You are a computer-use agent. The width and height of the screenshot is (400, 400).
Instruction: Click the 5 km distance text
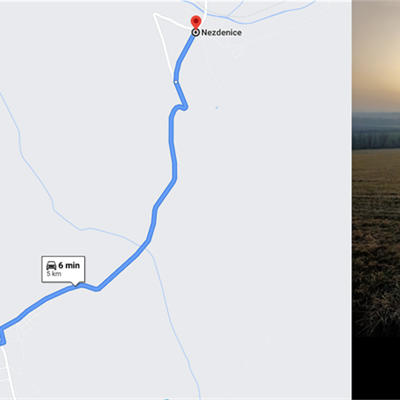pos(54,274)
